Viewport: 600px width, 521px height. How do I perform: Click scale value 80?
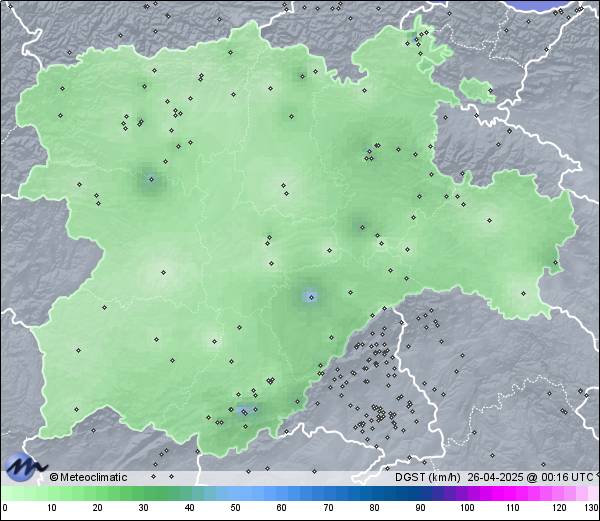point(375,508)
